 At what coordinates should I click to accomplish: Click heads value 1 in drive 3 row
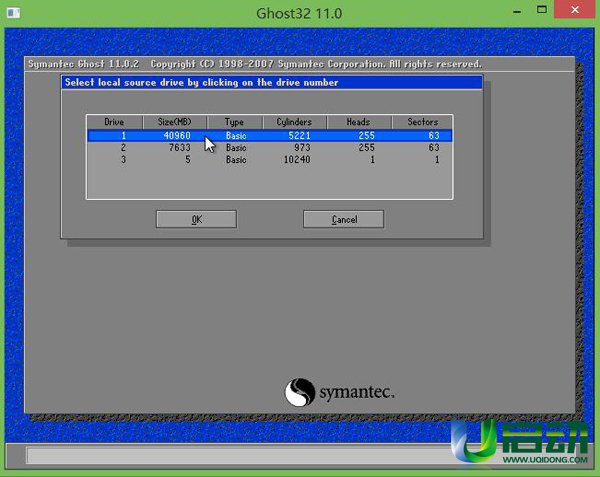click(x=372, y=160)
